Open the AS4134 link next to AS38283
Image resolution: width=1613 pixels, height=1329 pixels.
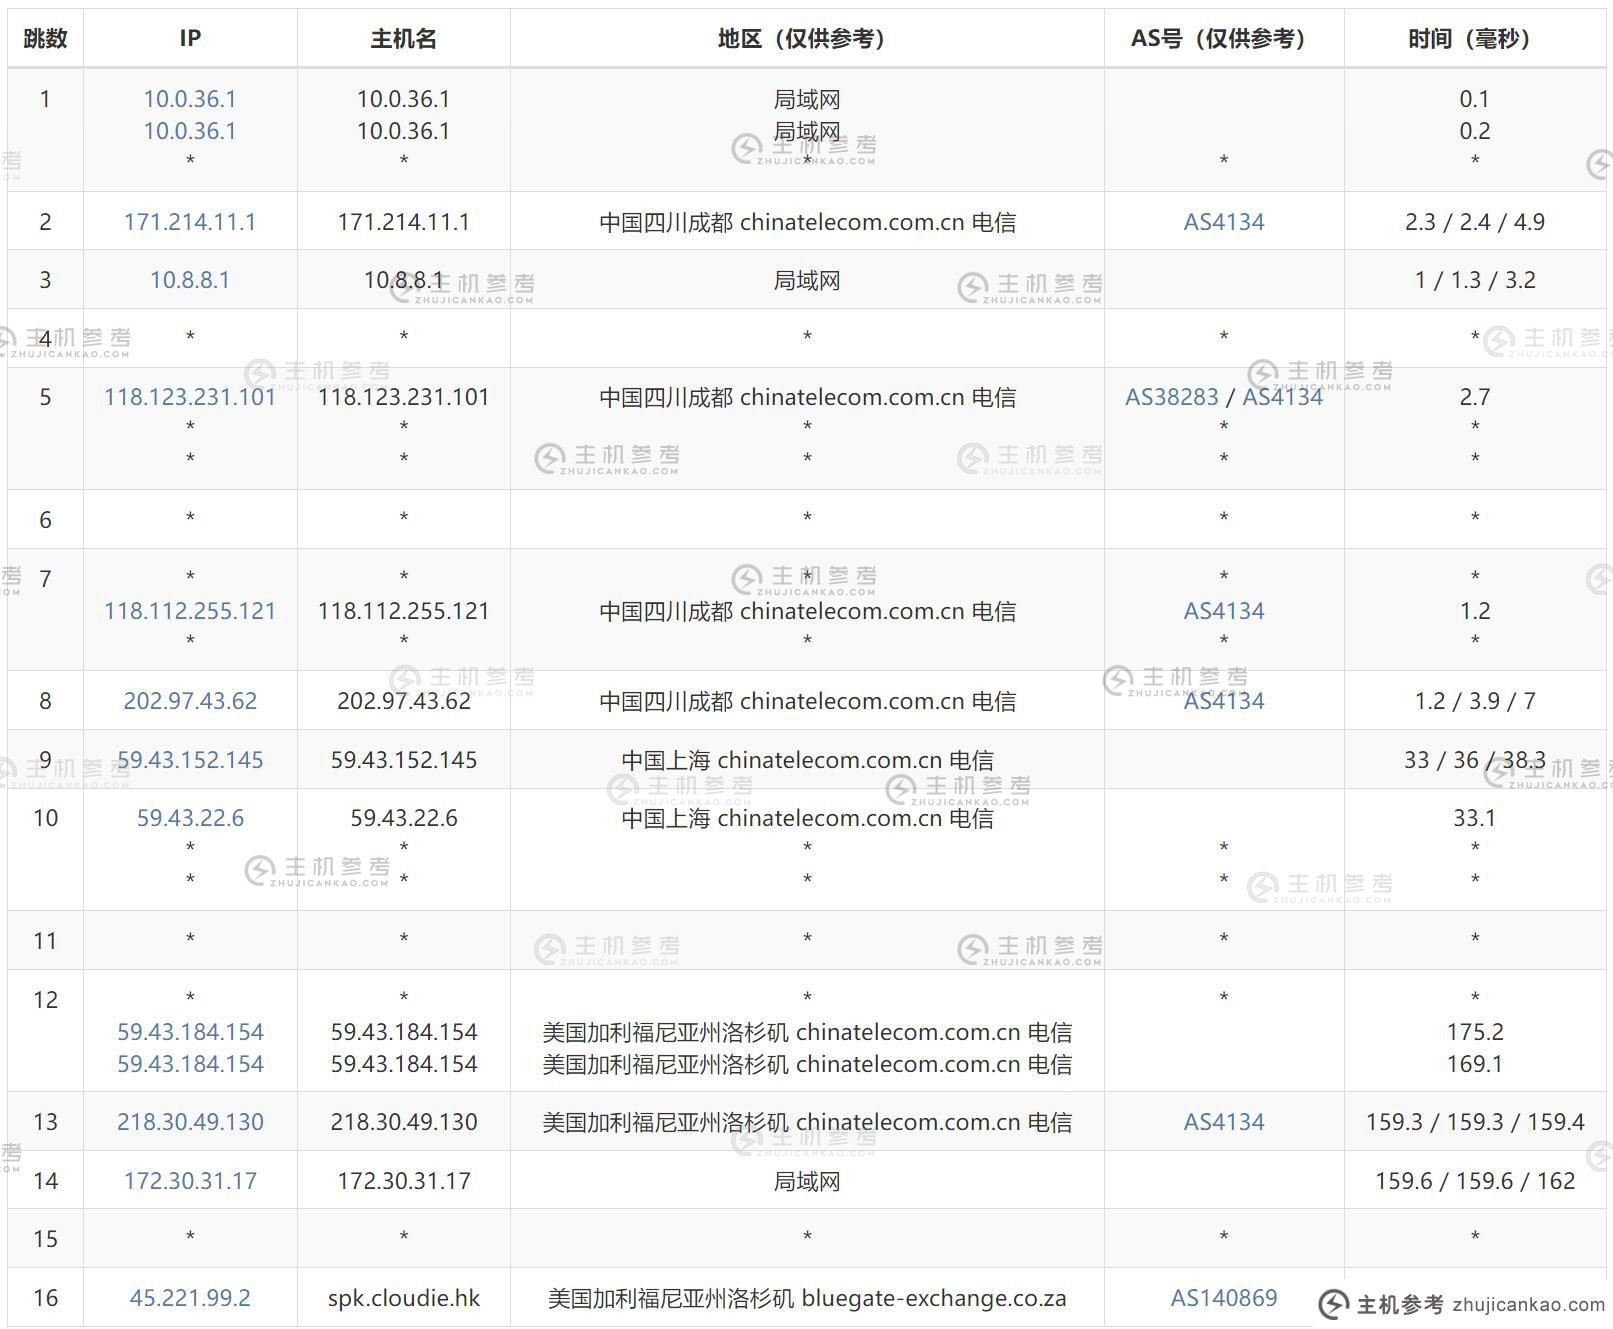click(x=1283, y=397)
